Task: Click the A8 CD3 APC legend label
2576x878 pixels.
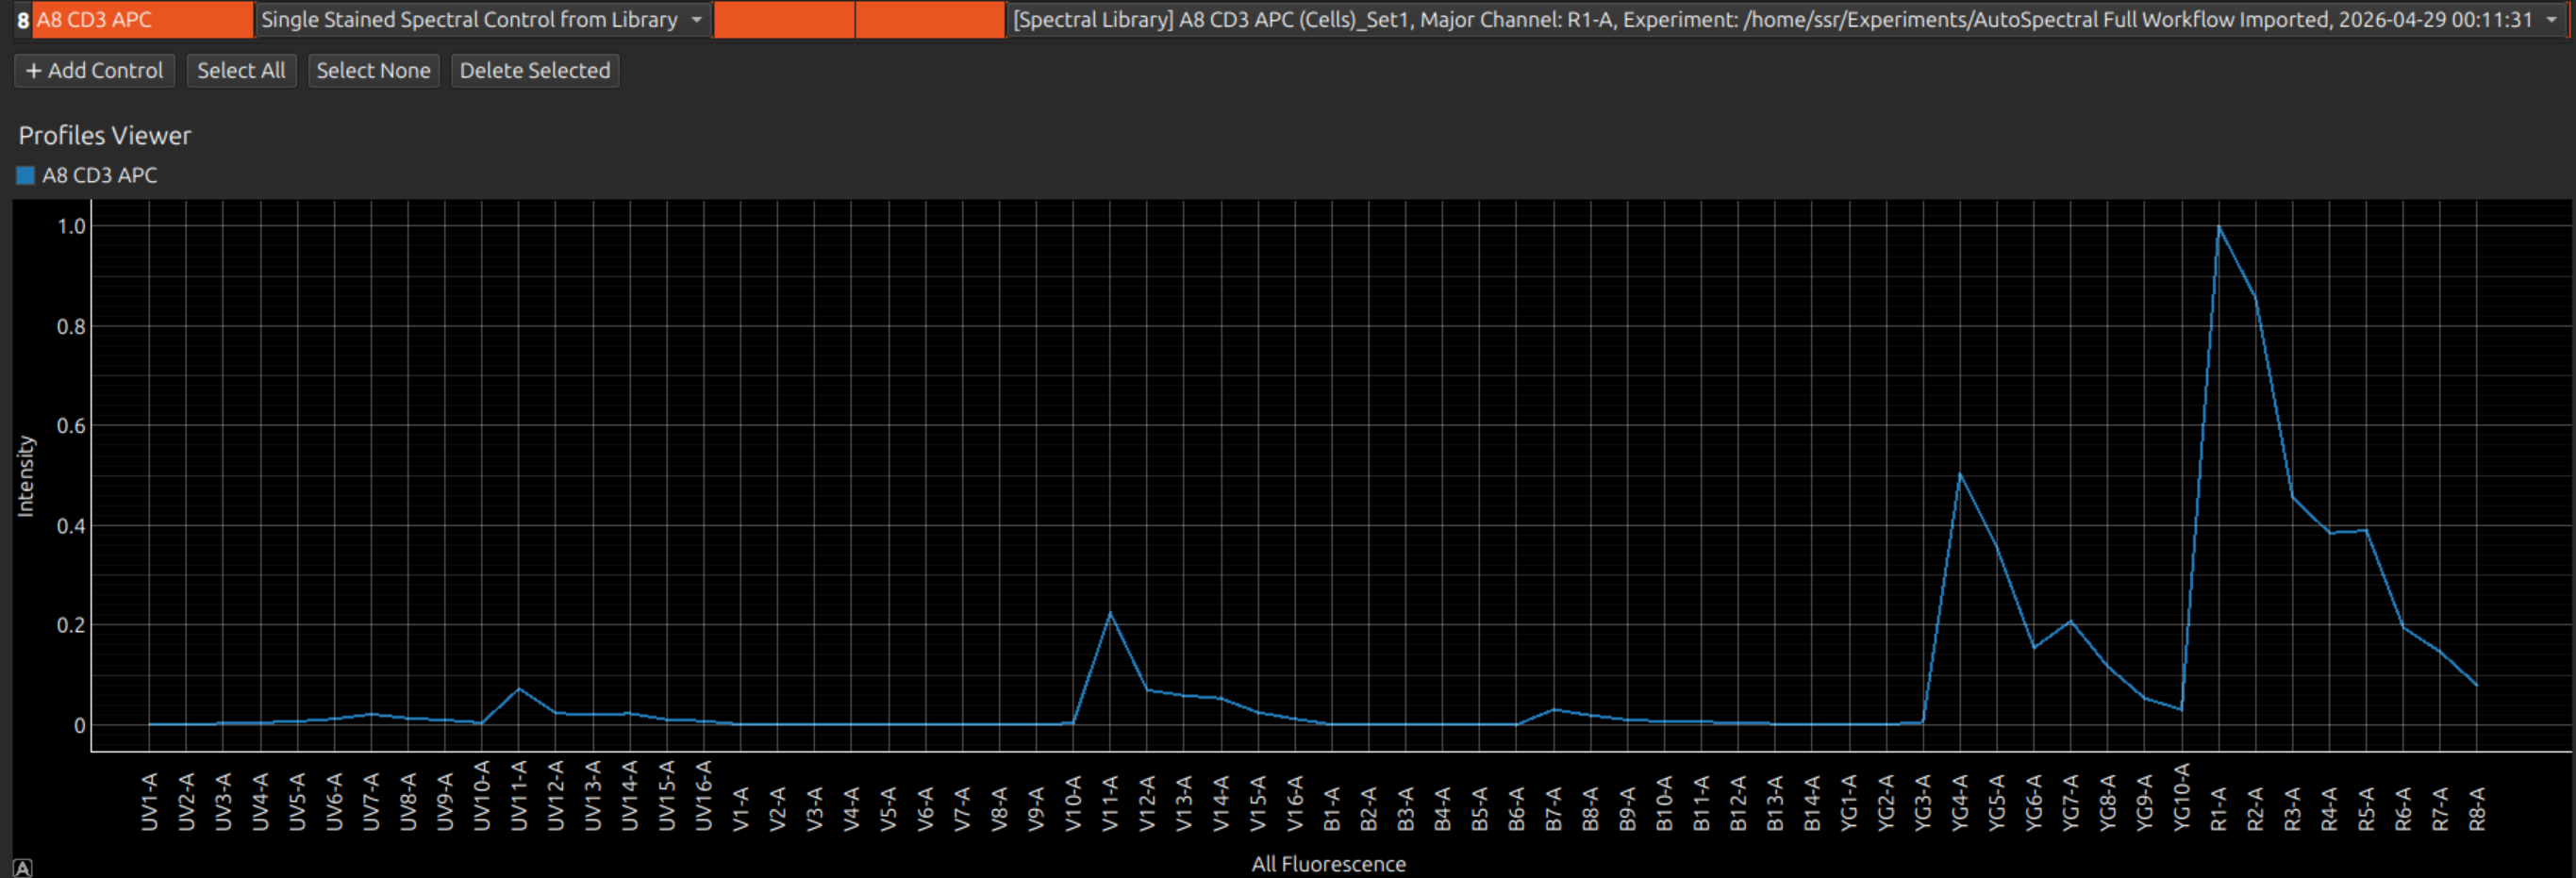Action: [100, 175]
